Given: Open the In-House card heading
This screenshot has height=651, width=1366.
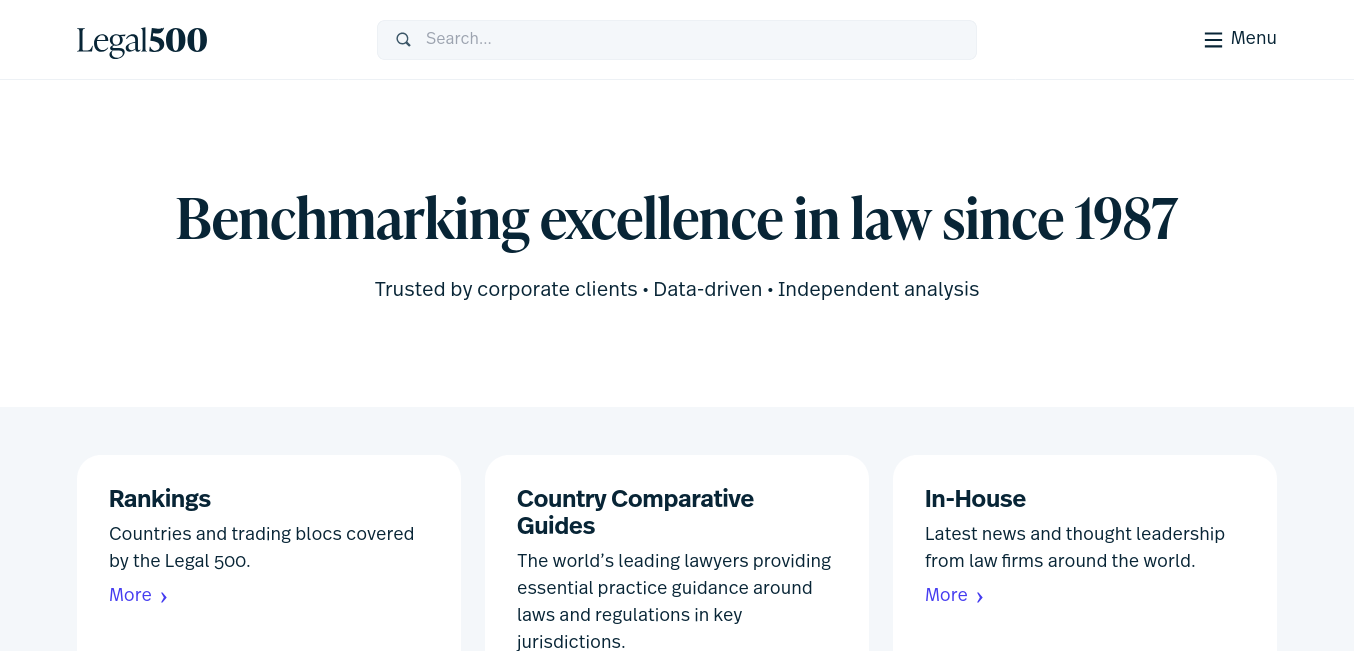Looking at the screenshot, I should coord(975,498).
